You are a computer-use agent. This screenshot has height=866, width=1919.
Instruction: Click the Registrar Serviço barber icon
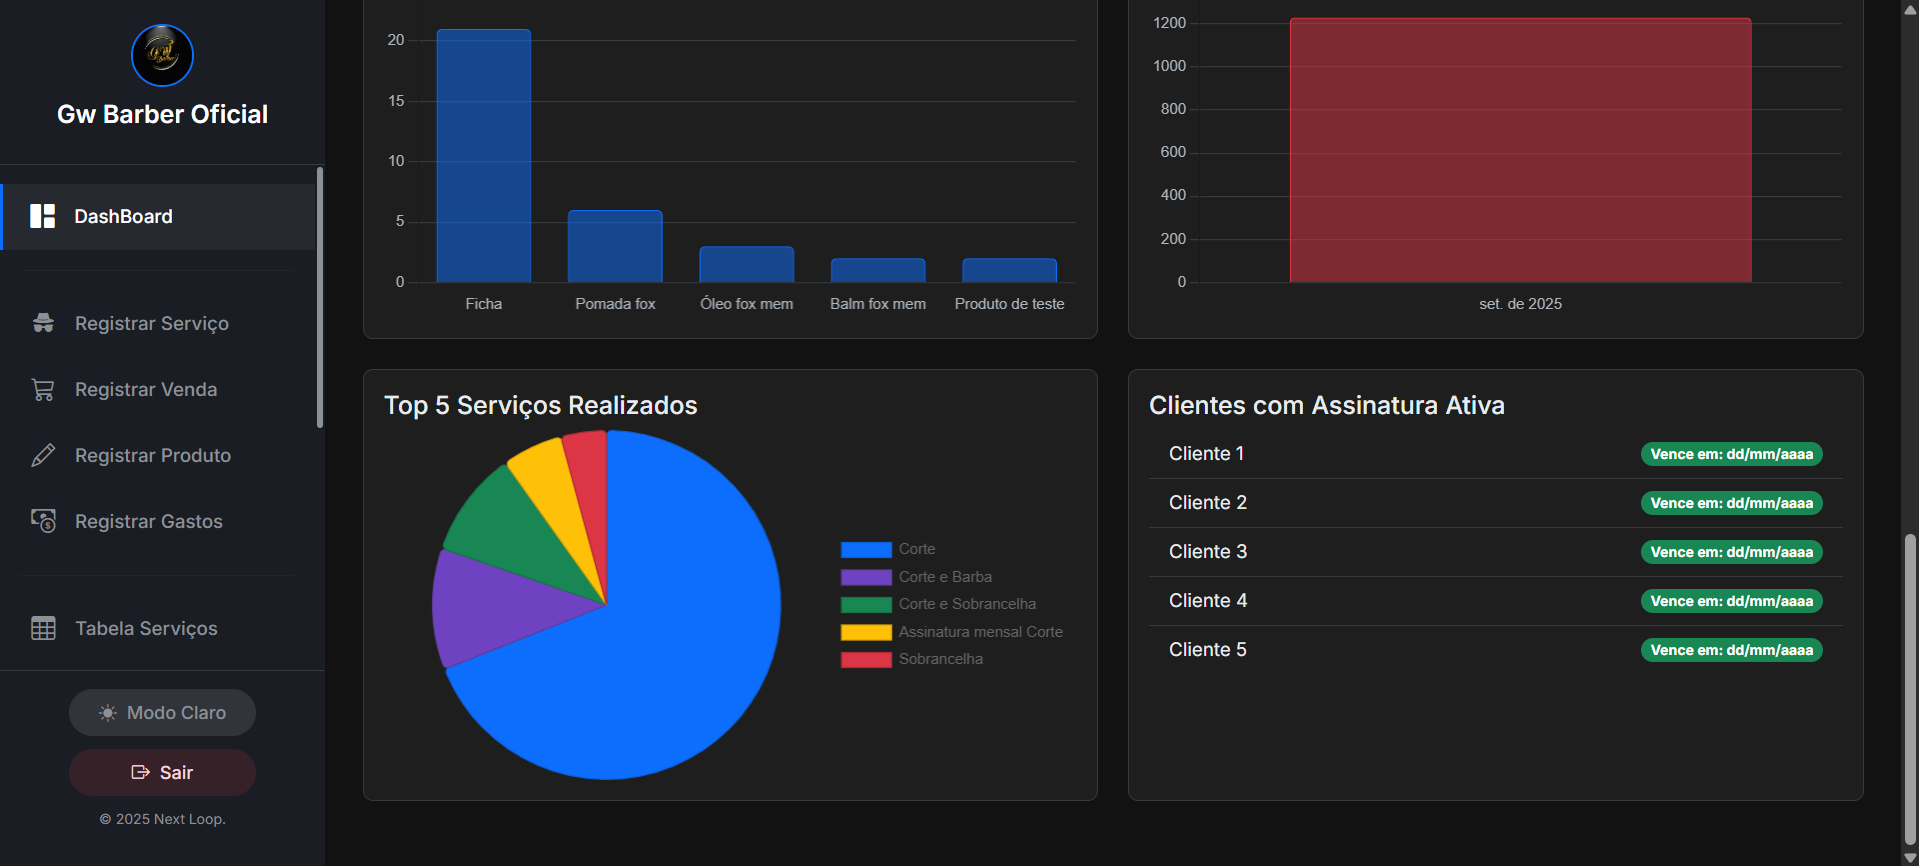(x=43, y=323)
